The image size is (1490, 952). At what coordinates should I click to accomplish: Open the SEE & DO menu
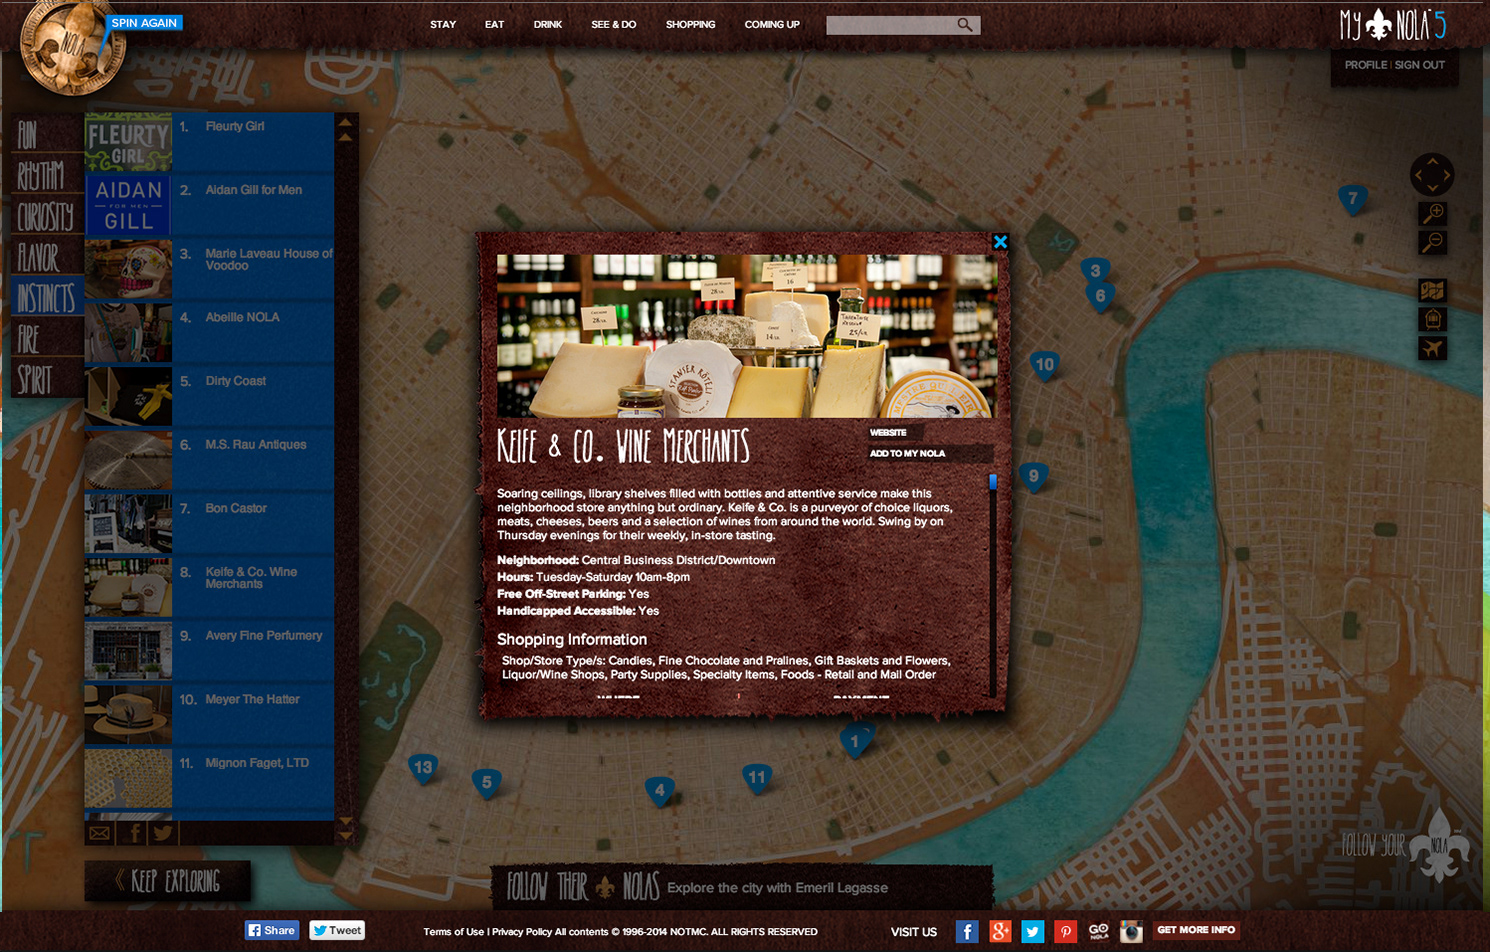pyautogui.click(x=613, y=25)
